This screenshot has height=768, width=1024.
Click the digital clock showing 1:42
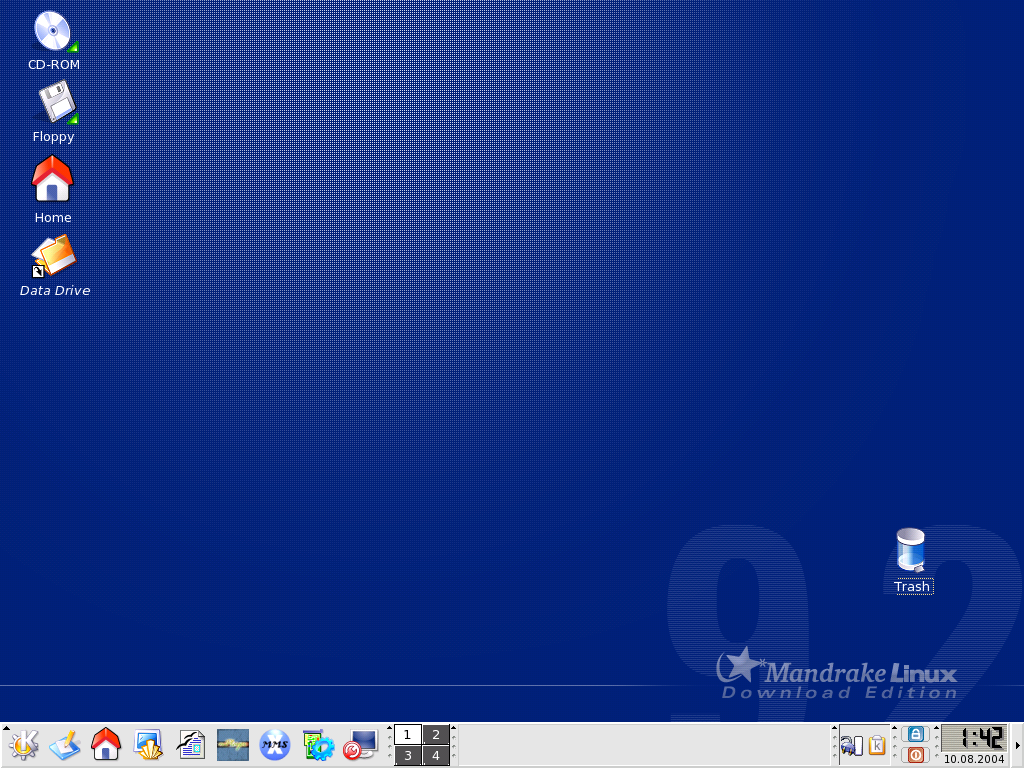[974, 738]
